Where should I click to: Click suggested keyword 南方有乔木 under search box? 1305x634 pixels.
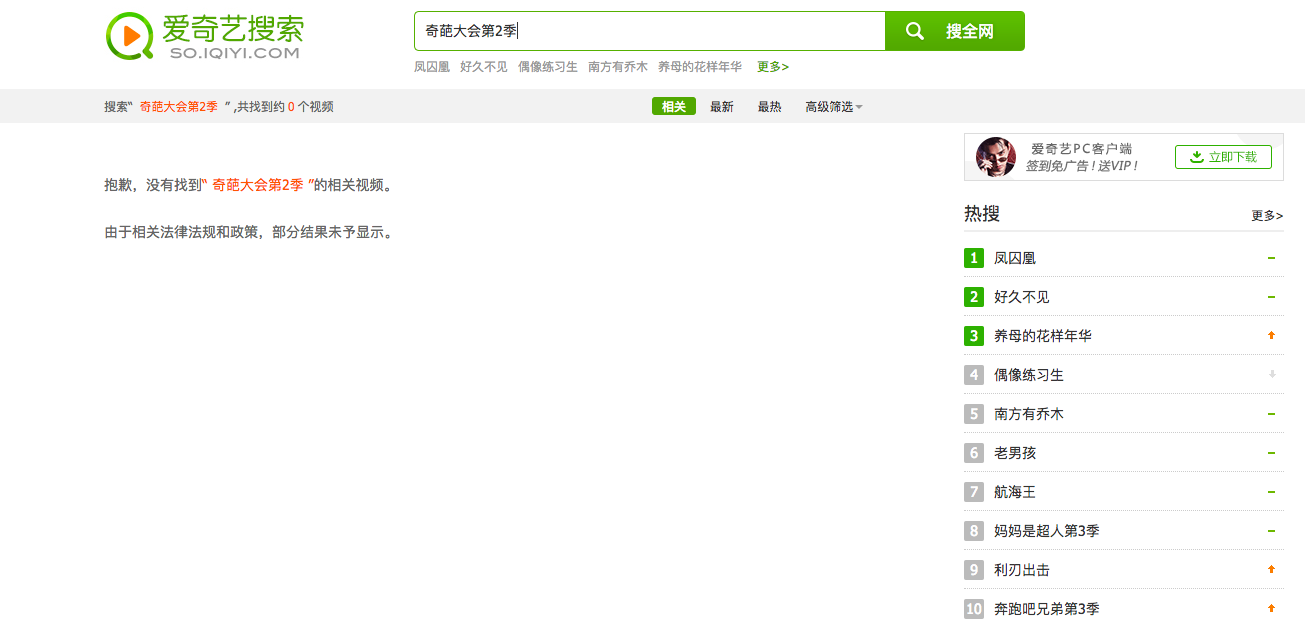click(617, 67)
